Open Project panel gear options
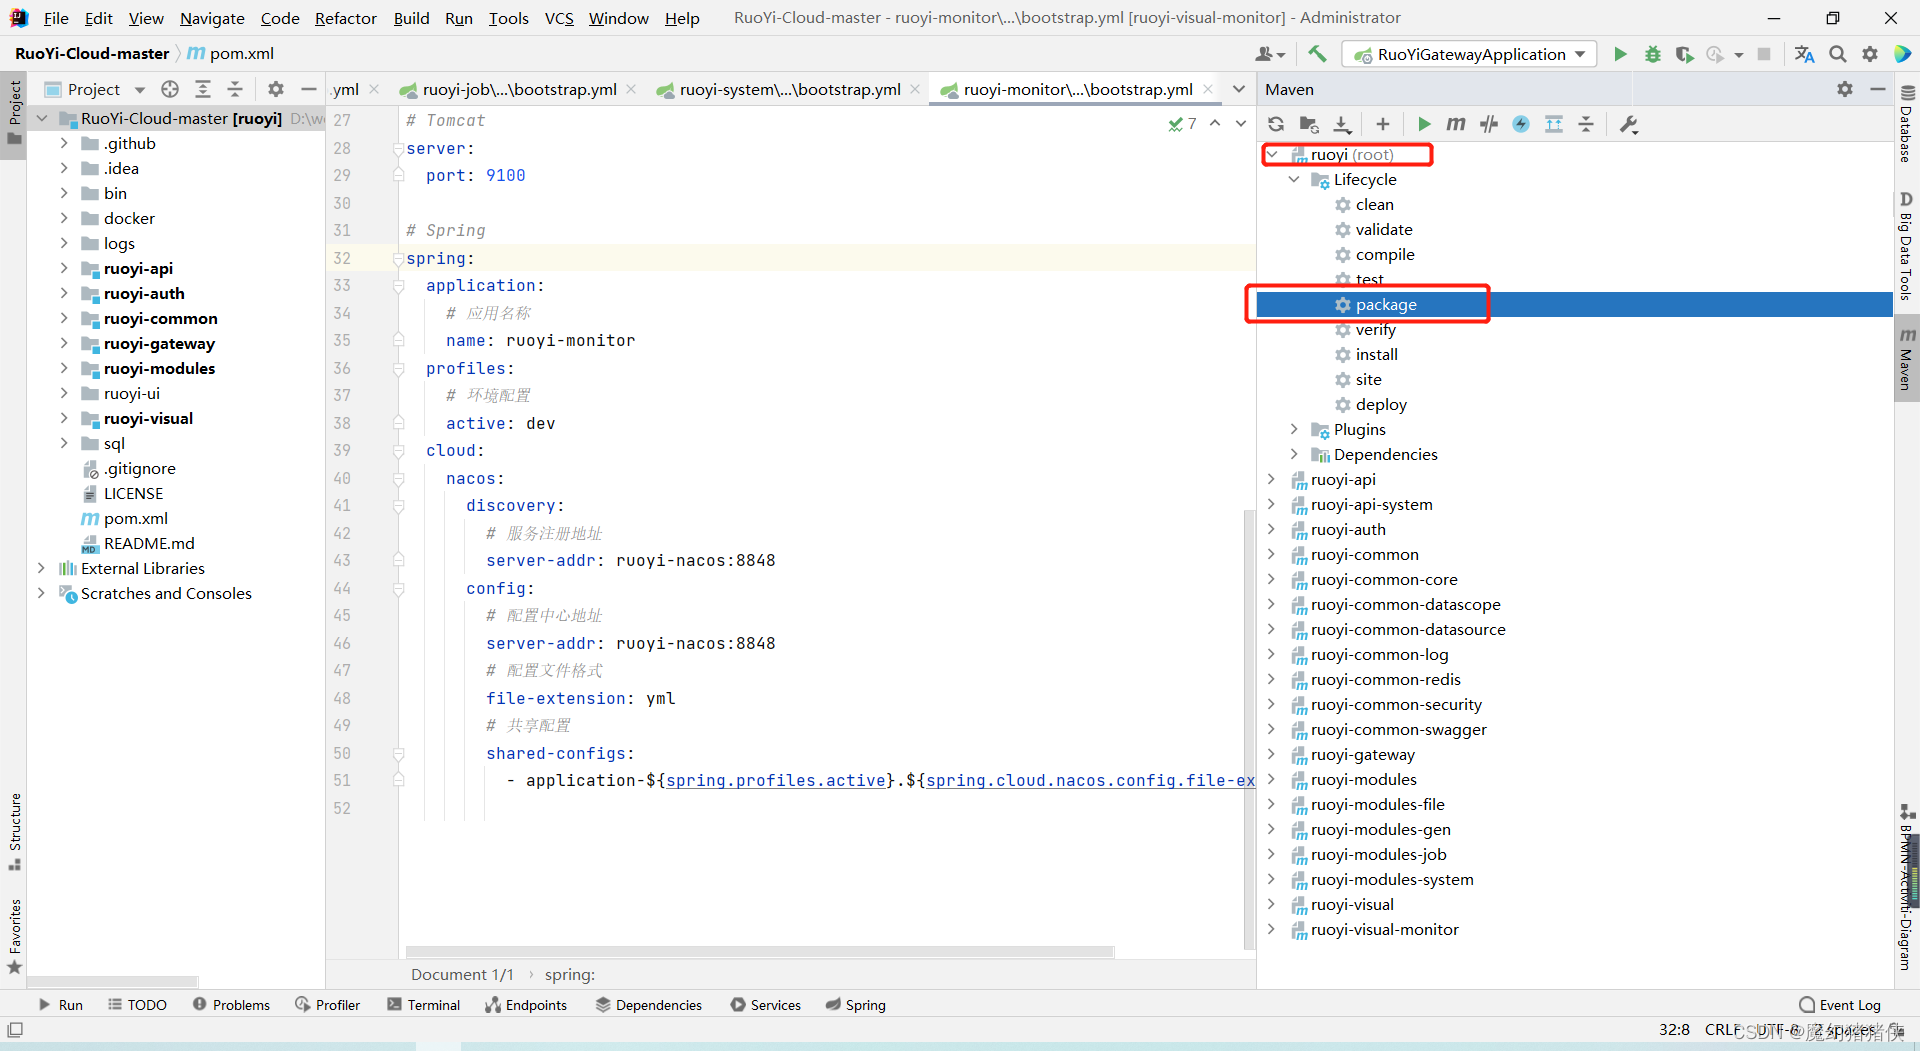 coord(276,89)
